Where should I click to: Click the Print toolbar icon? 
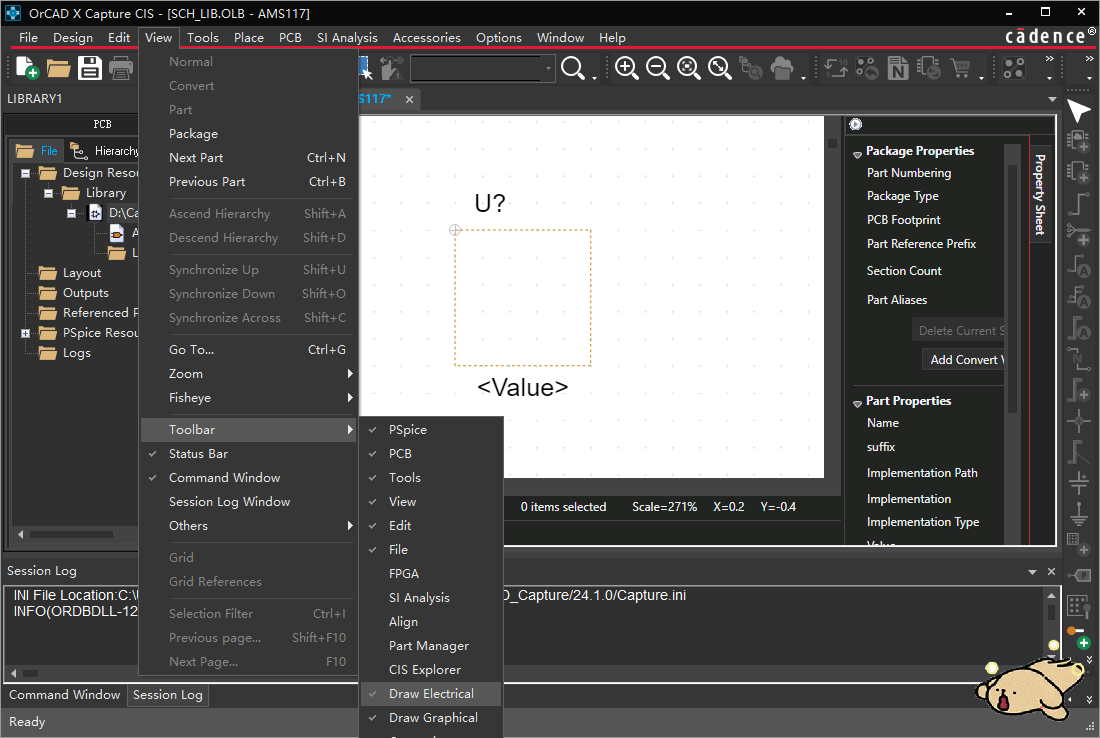[121, 68]
